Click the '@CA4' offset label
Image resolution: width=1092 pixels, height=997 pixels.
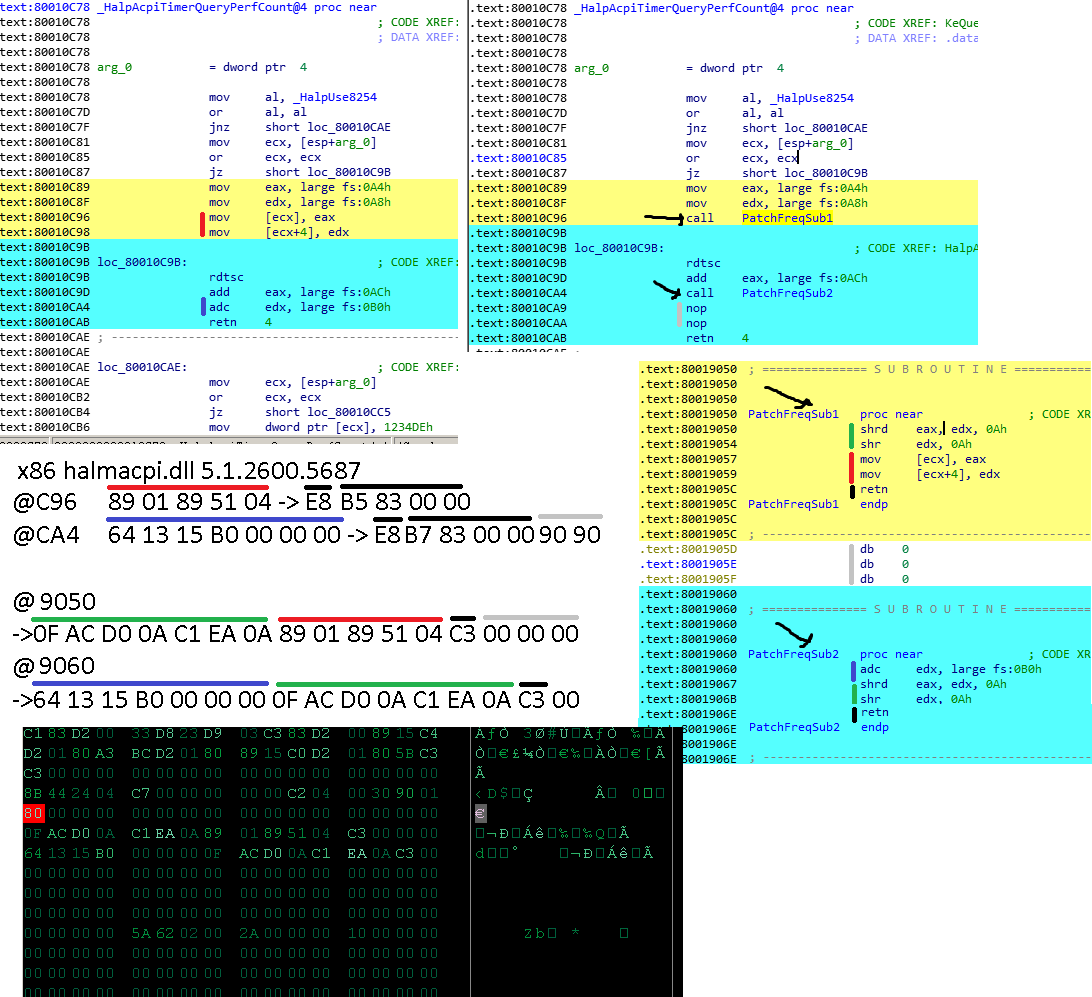click(47, 535)
